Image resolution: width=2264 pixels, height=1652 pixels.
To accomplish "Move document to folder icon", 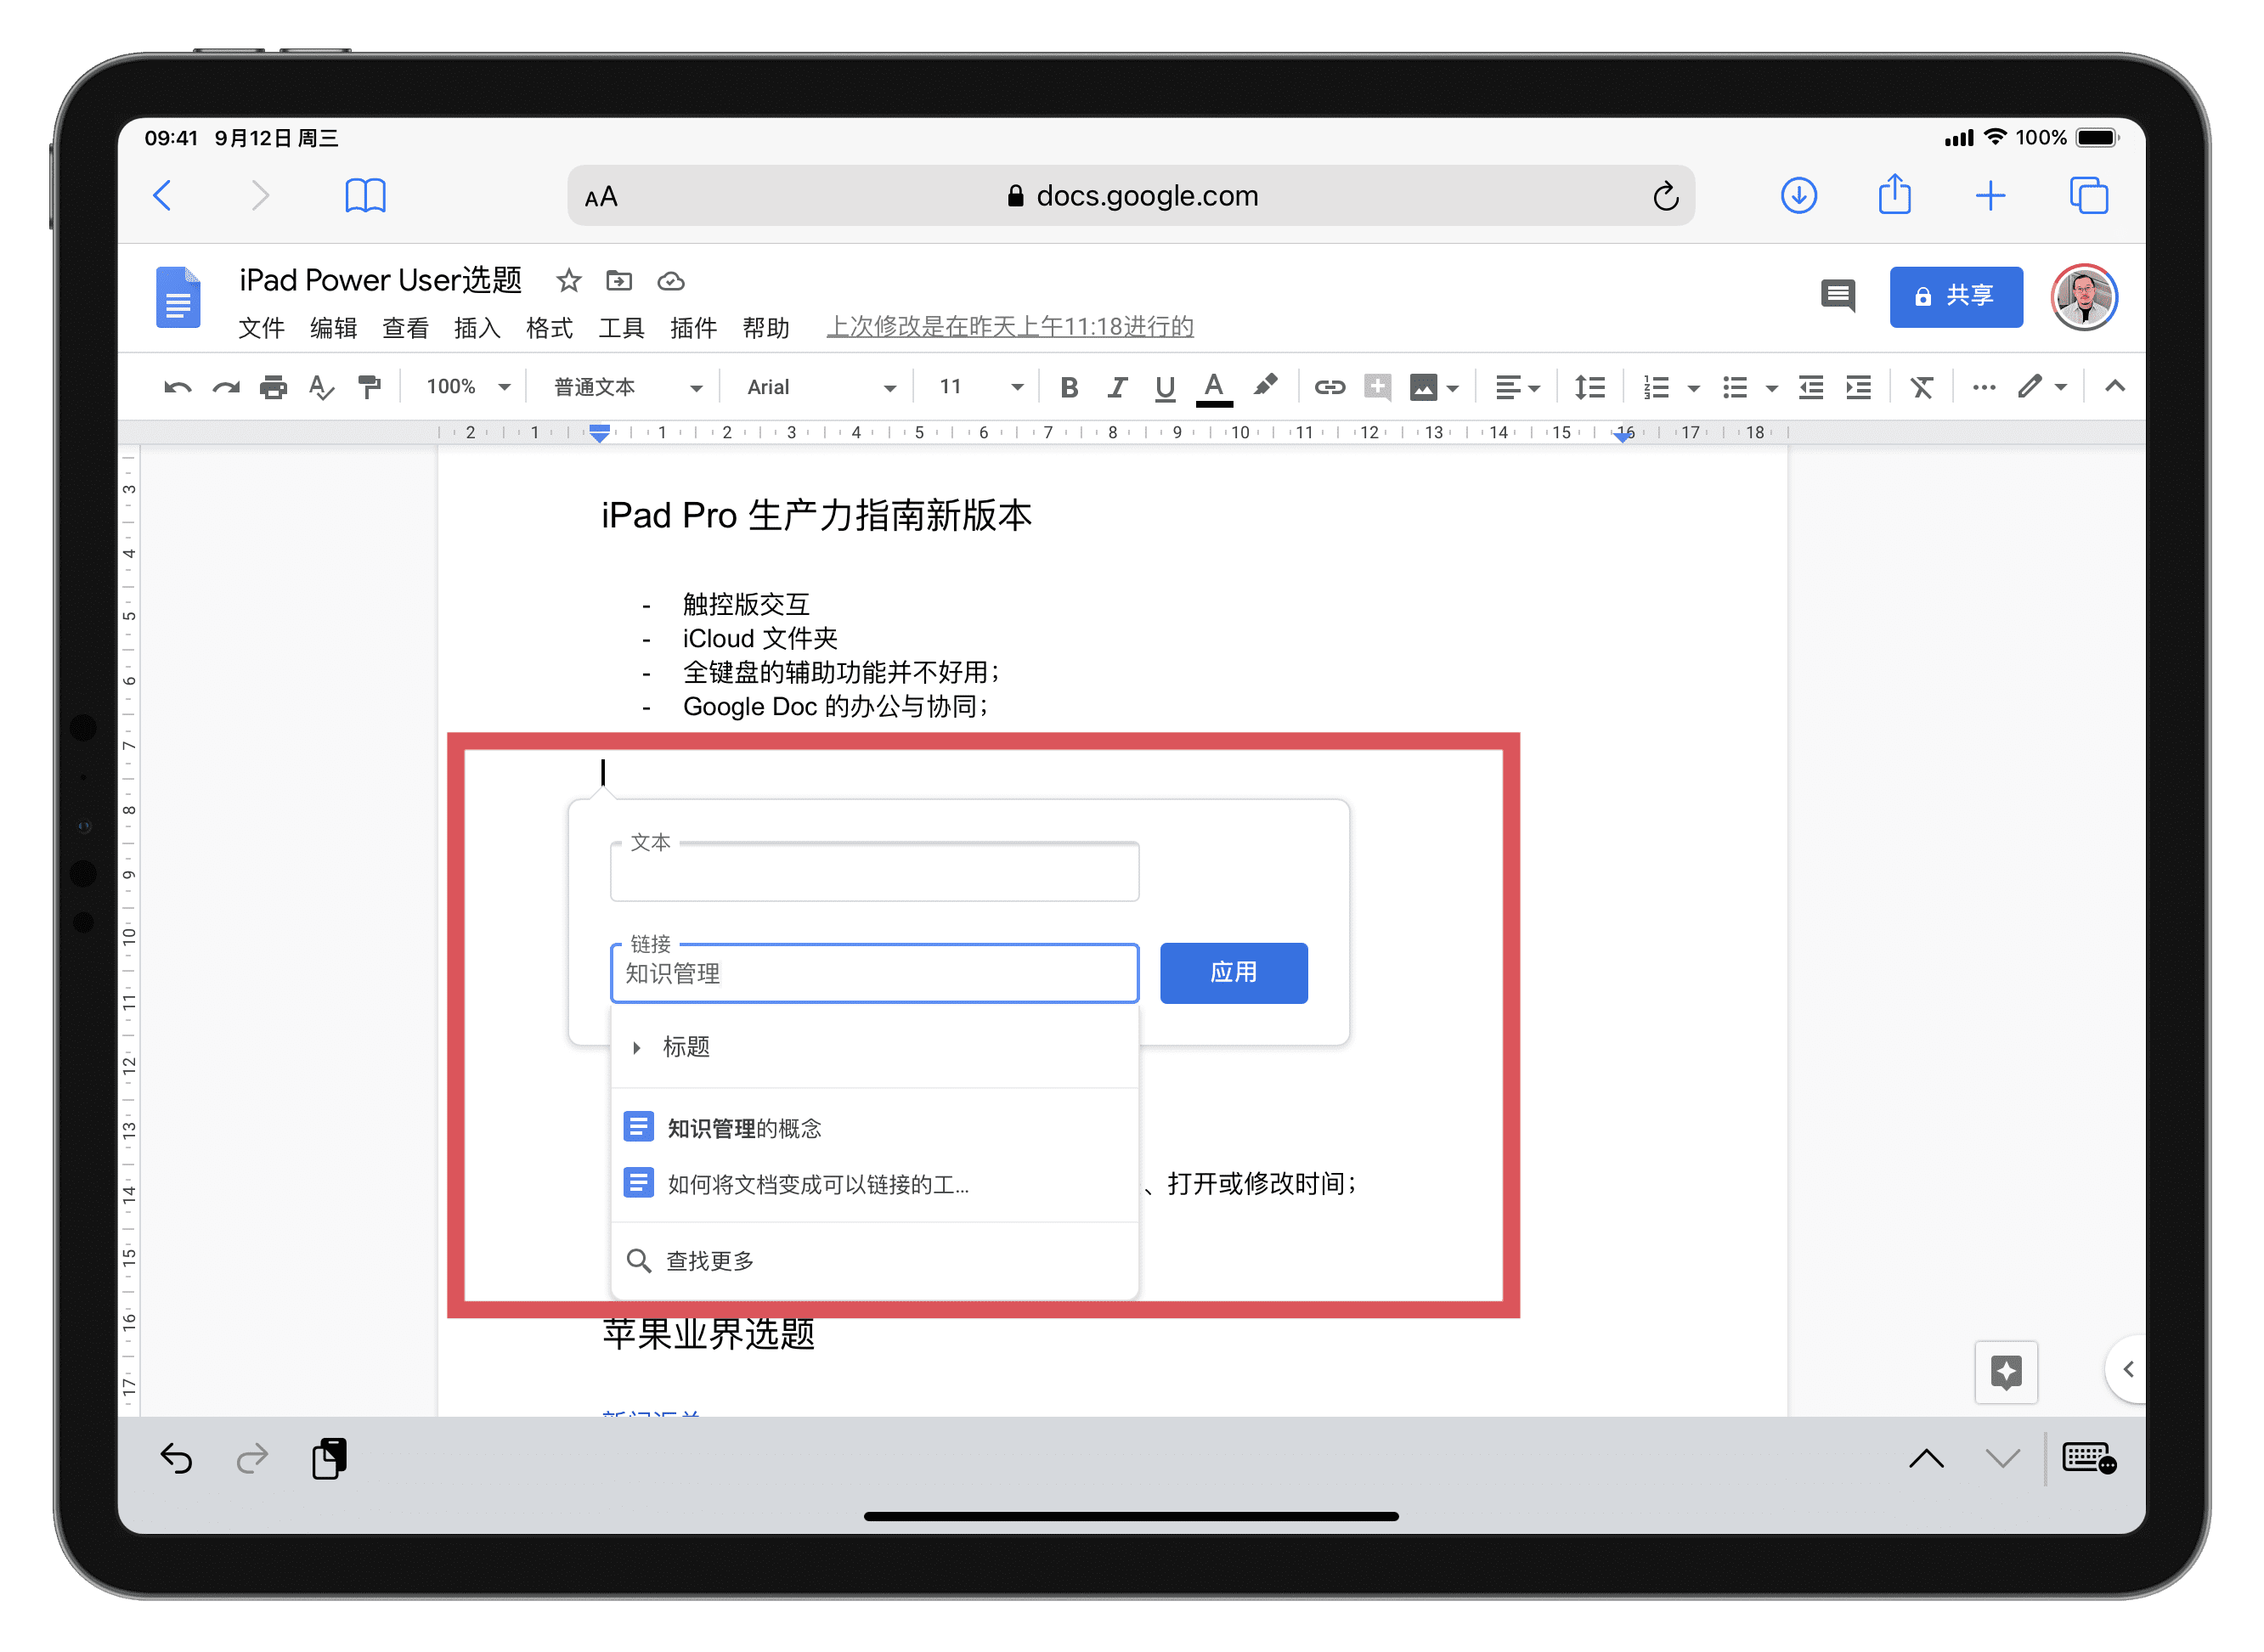I will [x=619, y=280].
